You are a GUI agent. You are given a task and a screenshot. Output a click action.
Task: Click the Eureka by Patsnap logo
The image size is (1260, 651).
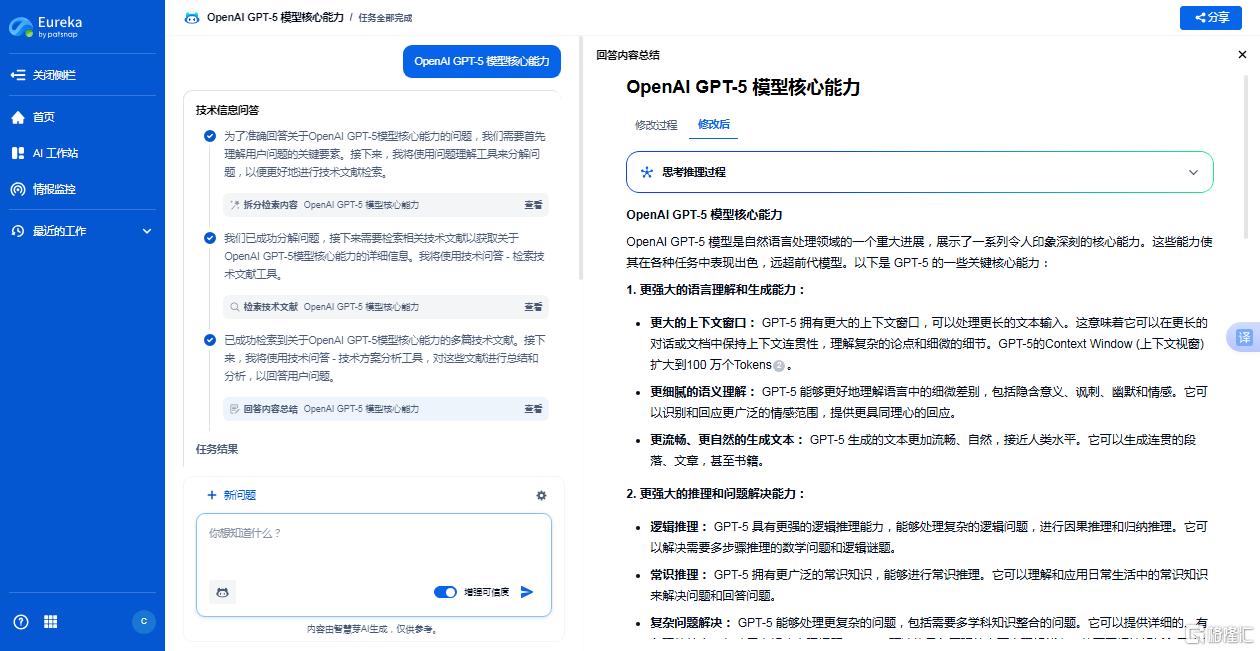47,26
